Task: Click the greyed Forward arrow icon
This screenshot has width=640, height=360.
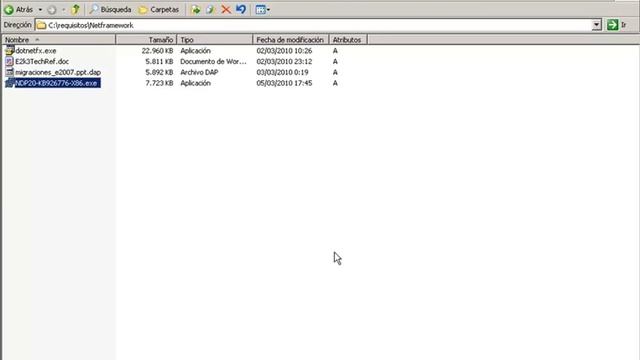Action: coord(52,9)
